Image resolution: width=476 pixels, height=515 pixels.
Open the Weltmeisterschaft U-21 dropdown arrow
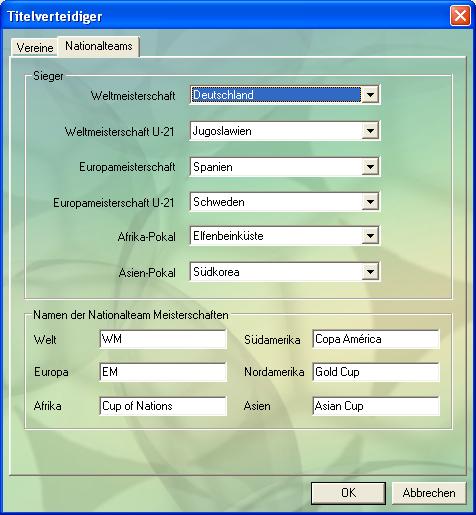tap(370, 131)
